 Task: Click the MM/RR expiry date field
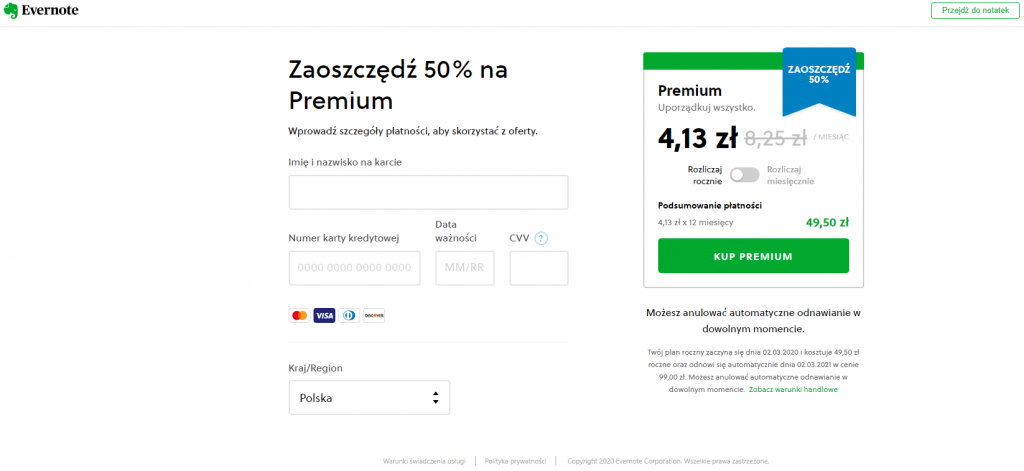pos(464,268)
